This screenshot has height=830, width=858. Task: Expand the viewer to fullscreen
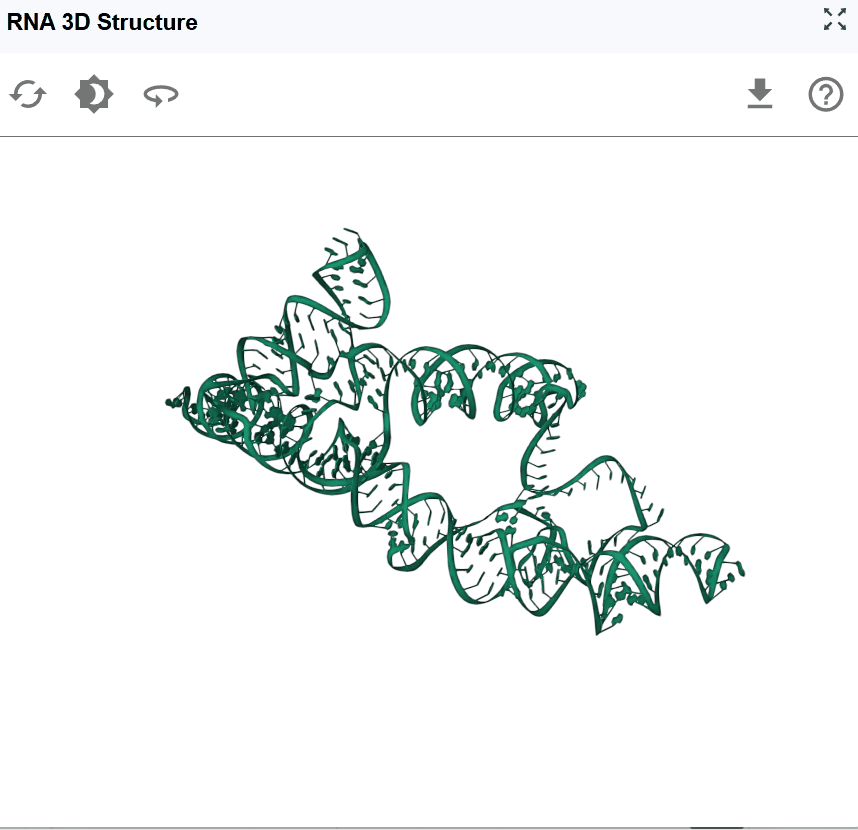pyautogui.click(x=835, y=19)
